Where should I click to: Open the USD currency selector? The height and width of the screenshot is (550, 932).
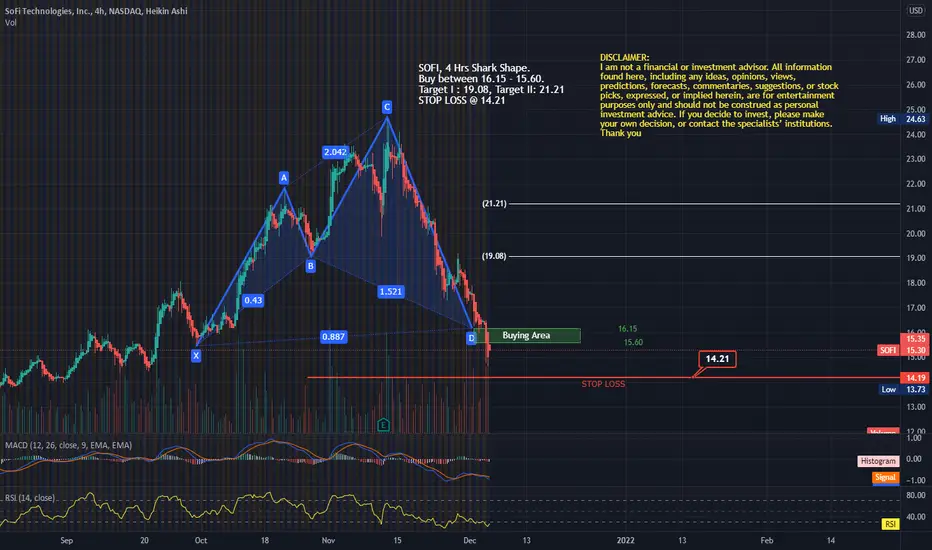pos(916,11)
